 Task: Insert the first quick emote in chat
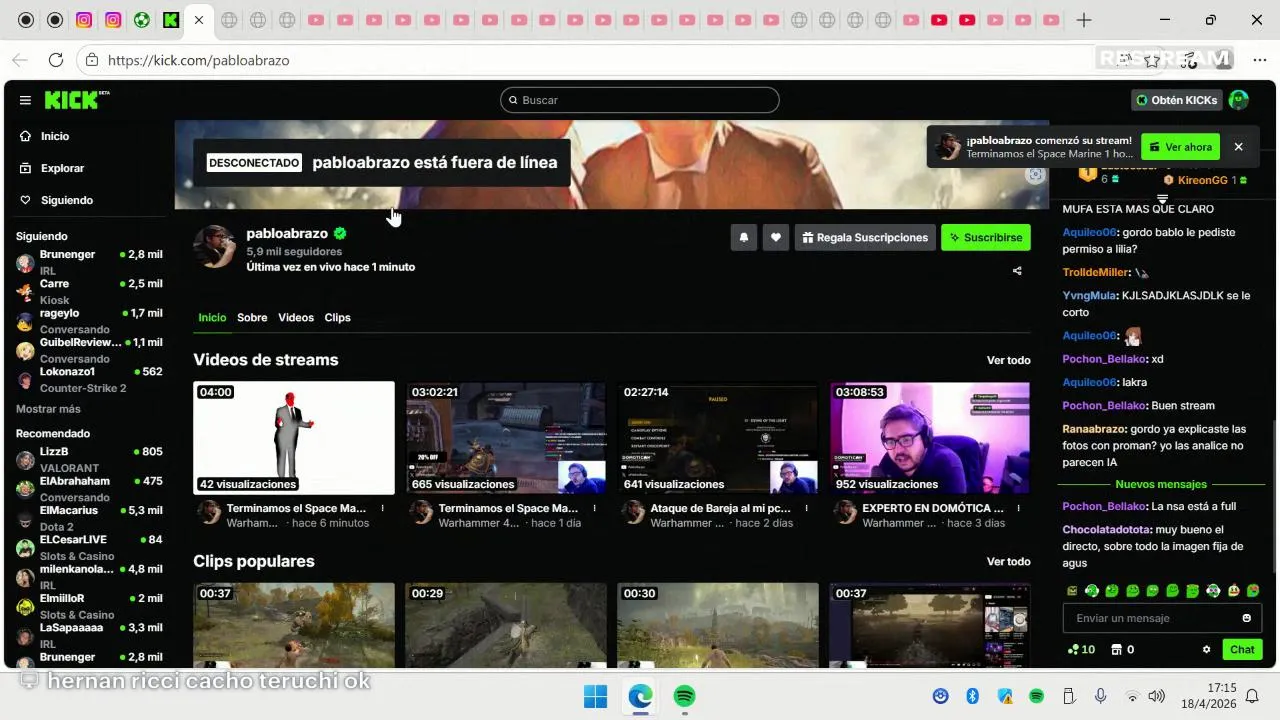pos(1072,591)
